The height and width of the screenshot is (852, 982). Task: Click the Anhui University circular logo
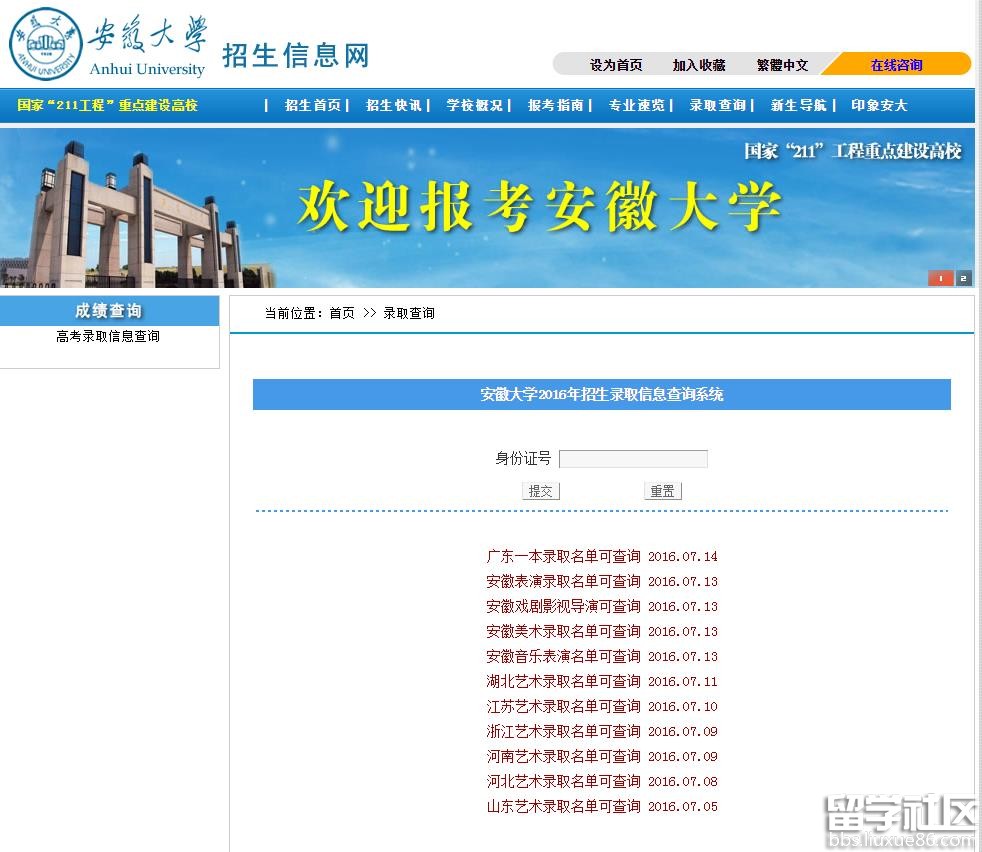click(46, 44)
